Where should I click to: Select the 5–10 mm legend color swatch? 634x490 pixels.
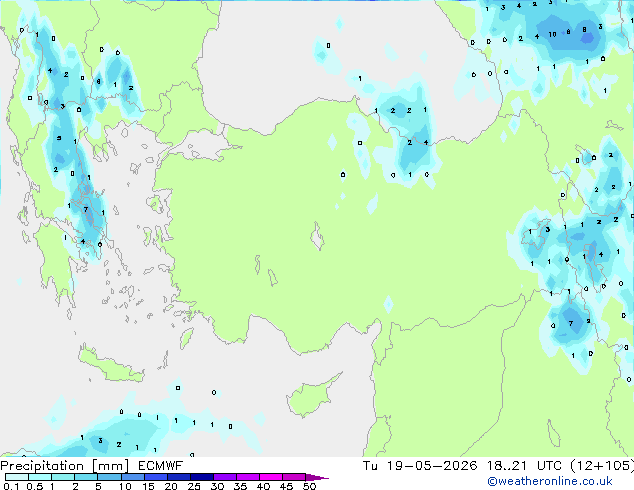pos(109,477)
